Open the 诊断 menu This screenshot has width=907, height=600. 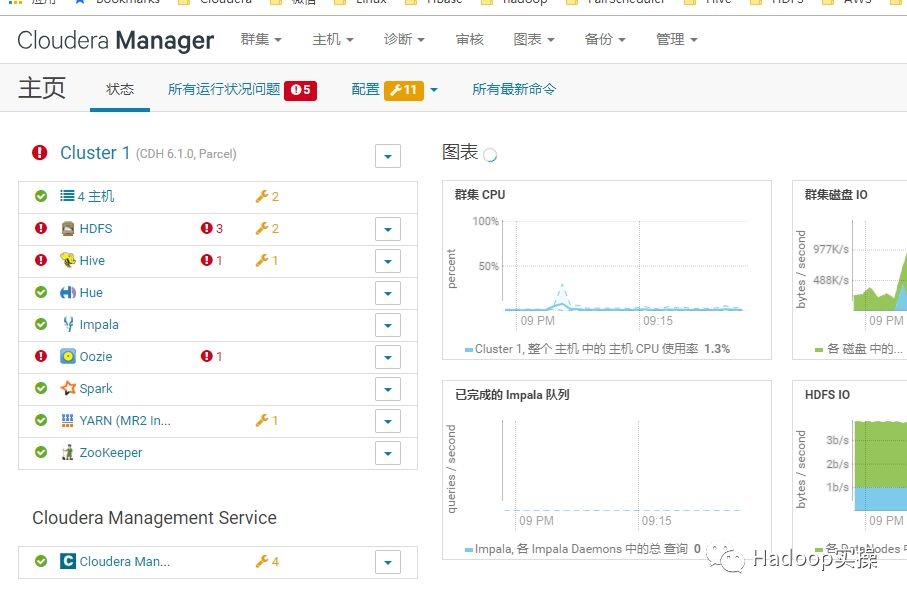[x=404, y=39]
